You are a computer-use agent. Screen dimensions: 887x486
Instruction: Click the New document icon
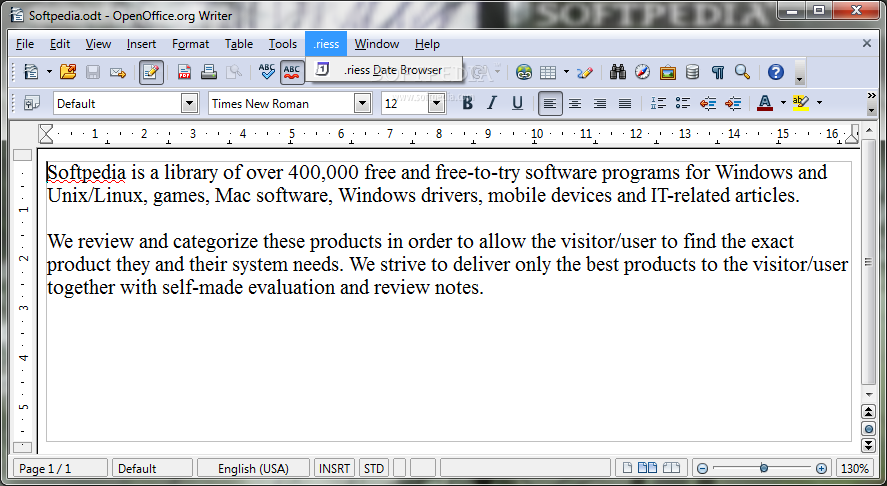coord(32,72)
